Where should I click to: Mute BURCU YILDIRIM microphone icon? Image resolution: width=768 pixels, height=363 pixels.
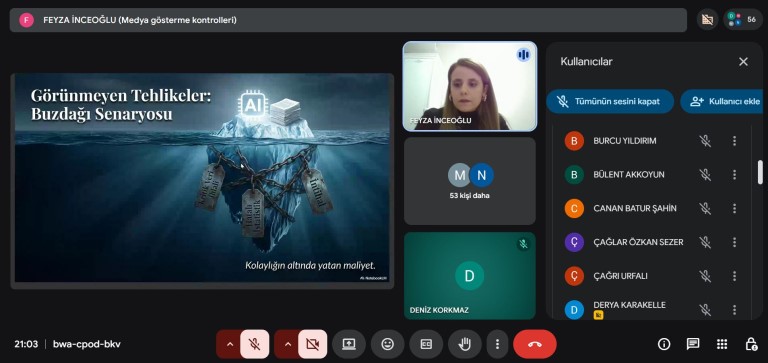click(x=705, y=141)
